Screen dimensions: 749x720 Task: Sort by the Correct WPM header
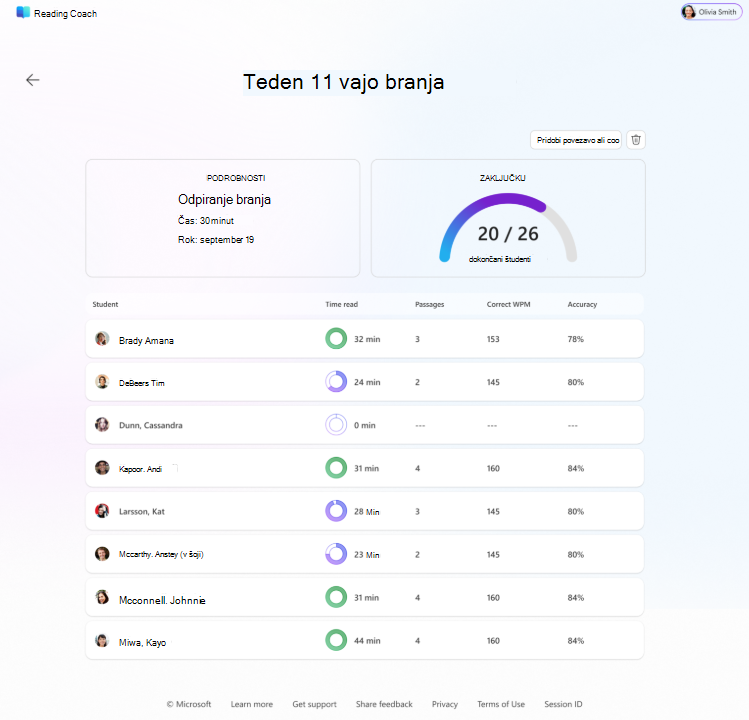(508, 304)
